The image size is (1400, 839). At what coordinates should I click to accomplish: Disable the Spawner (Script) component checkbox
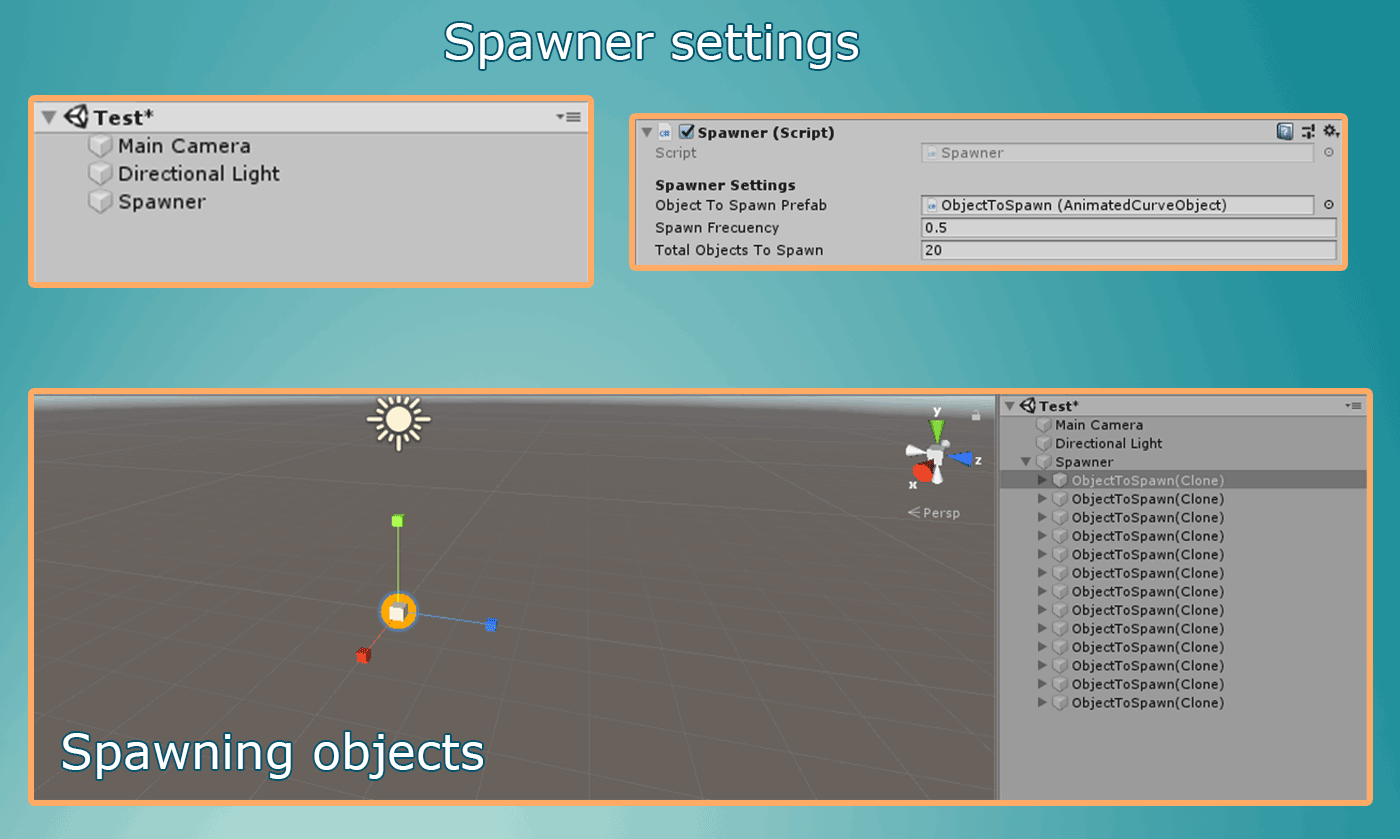[687, 132]
